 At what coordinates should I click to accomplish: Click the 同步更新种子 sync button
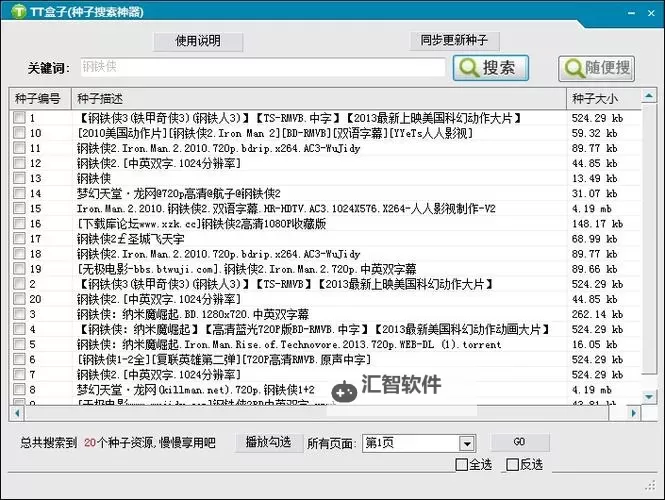pos(454,41)
